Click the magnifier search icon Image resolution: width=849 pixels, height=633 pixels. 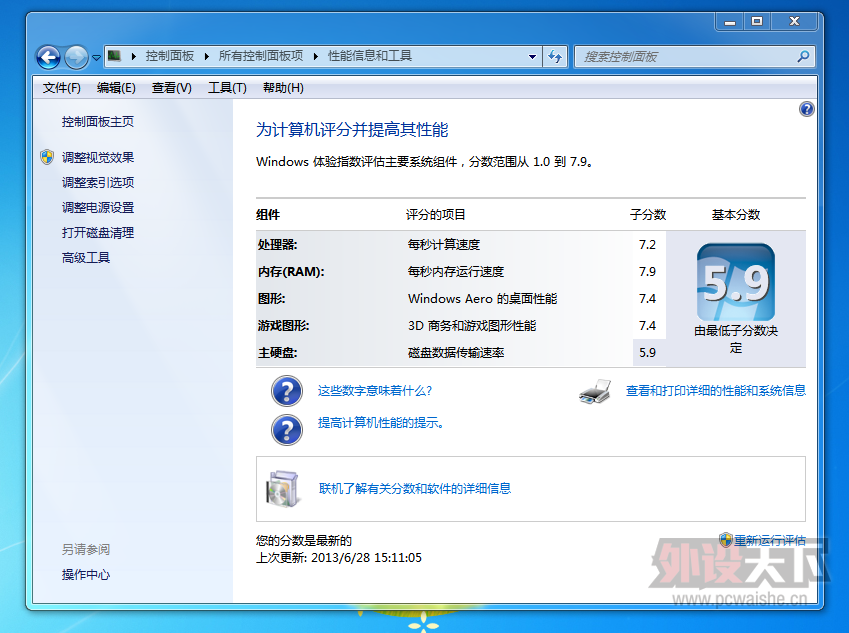pos(804,56)
